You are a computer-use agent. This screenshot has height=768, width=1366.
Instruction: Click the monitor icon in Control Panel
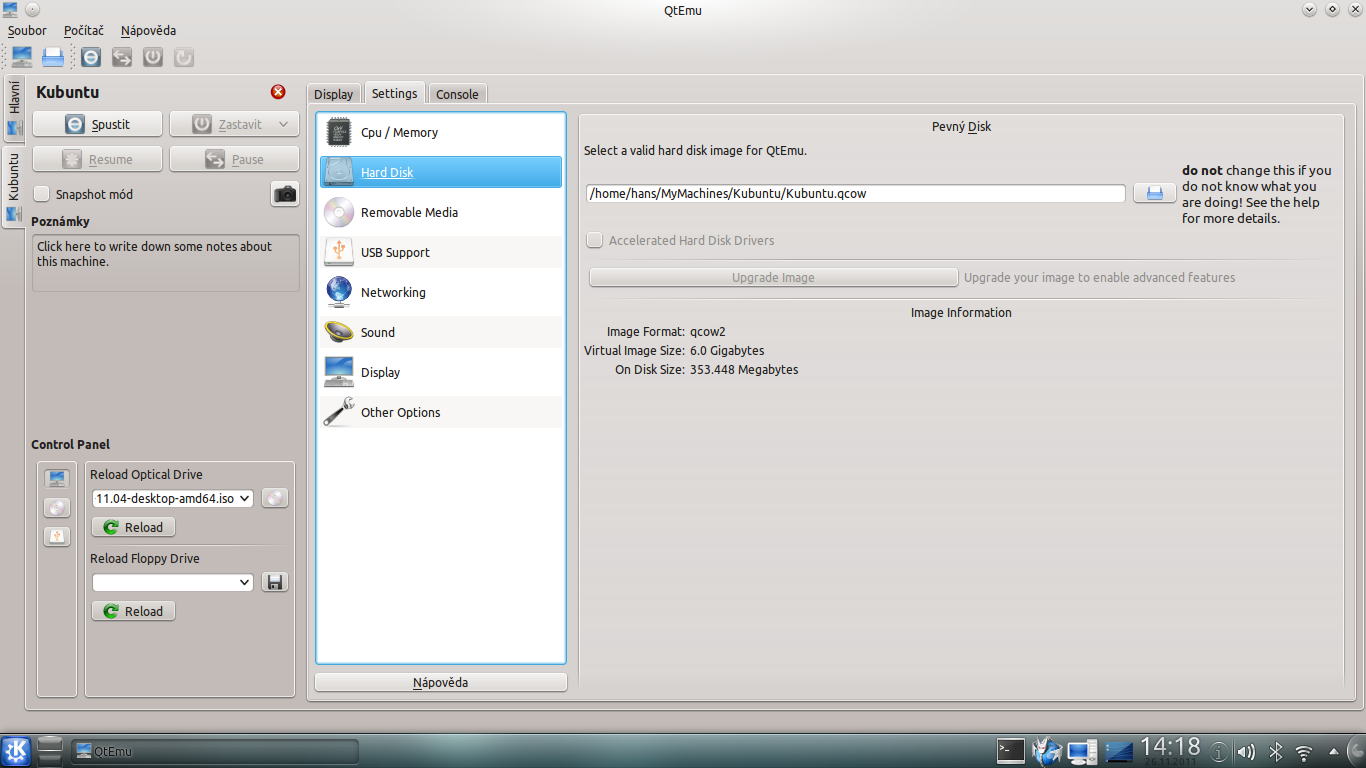[x=57, y=479]
